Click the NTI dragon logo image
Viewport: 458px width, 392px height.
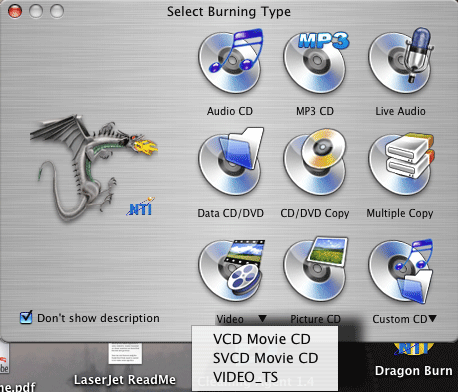click(x=94, y=168)
